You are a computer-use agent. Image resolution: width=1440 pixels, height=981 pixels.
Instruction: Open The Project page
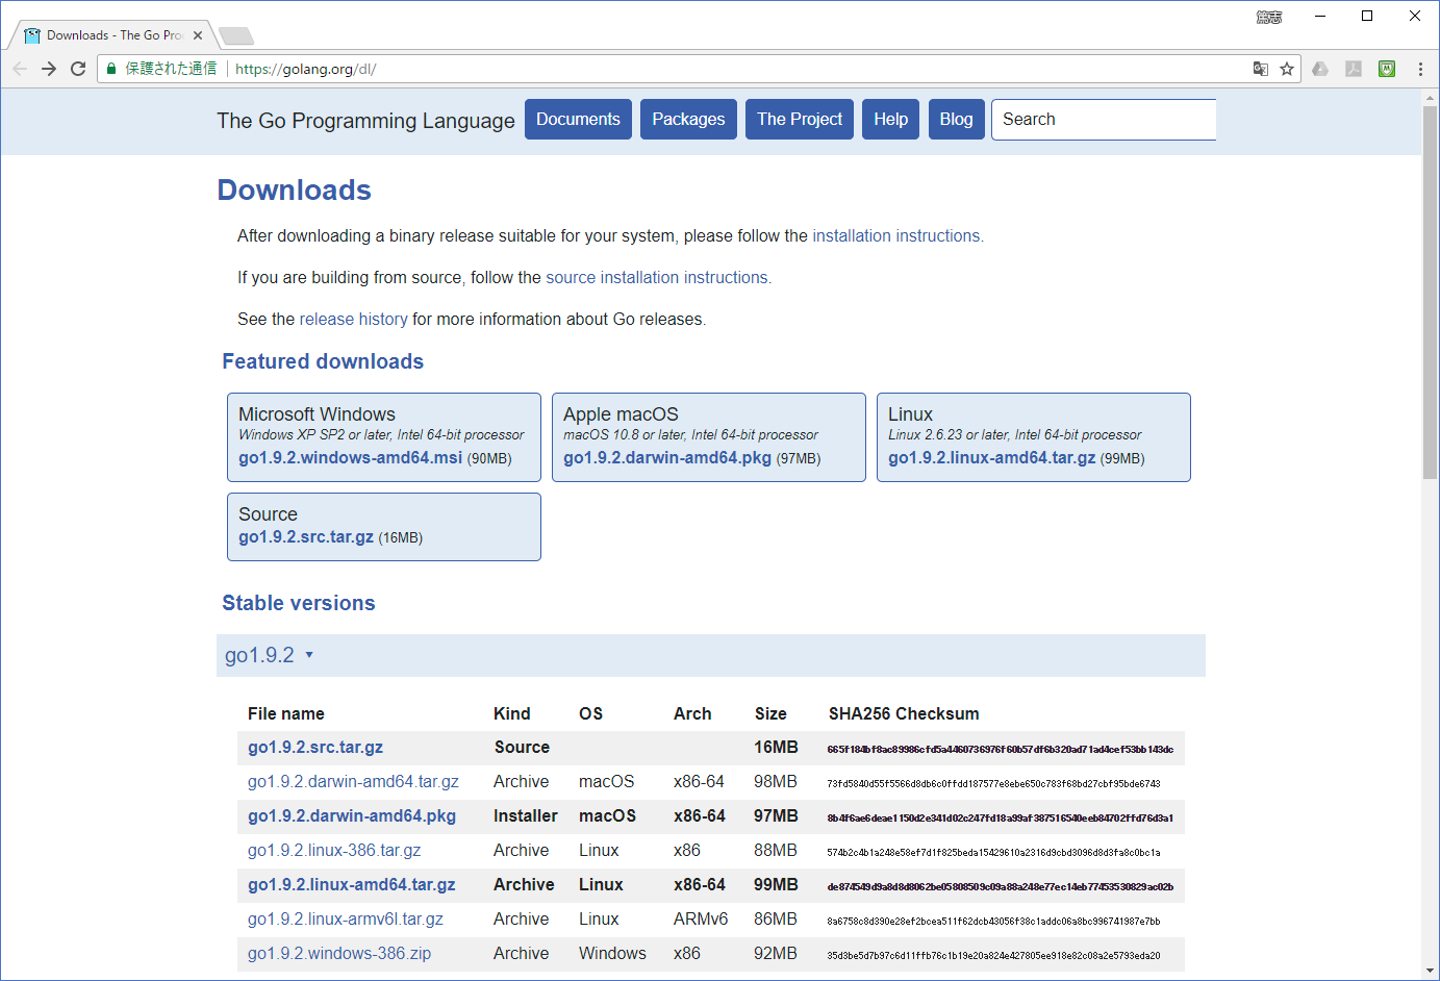[799, 119]
